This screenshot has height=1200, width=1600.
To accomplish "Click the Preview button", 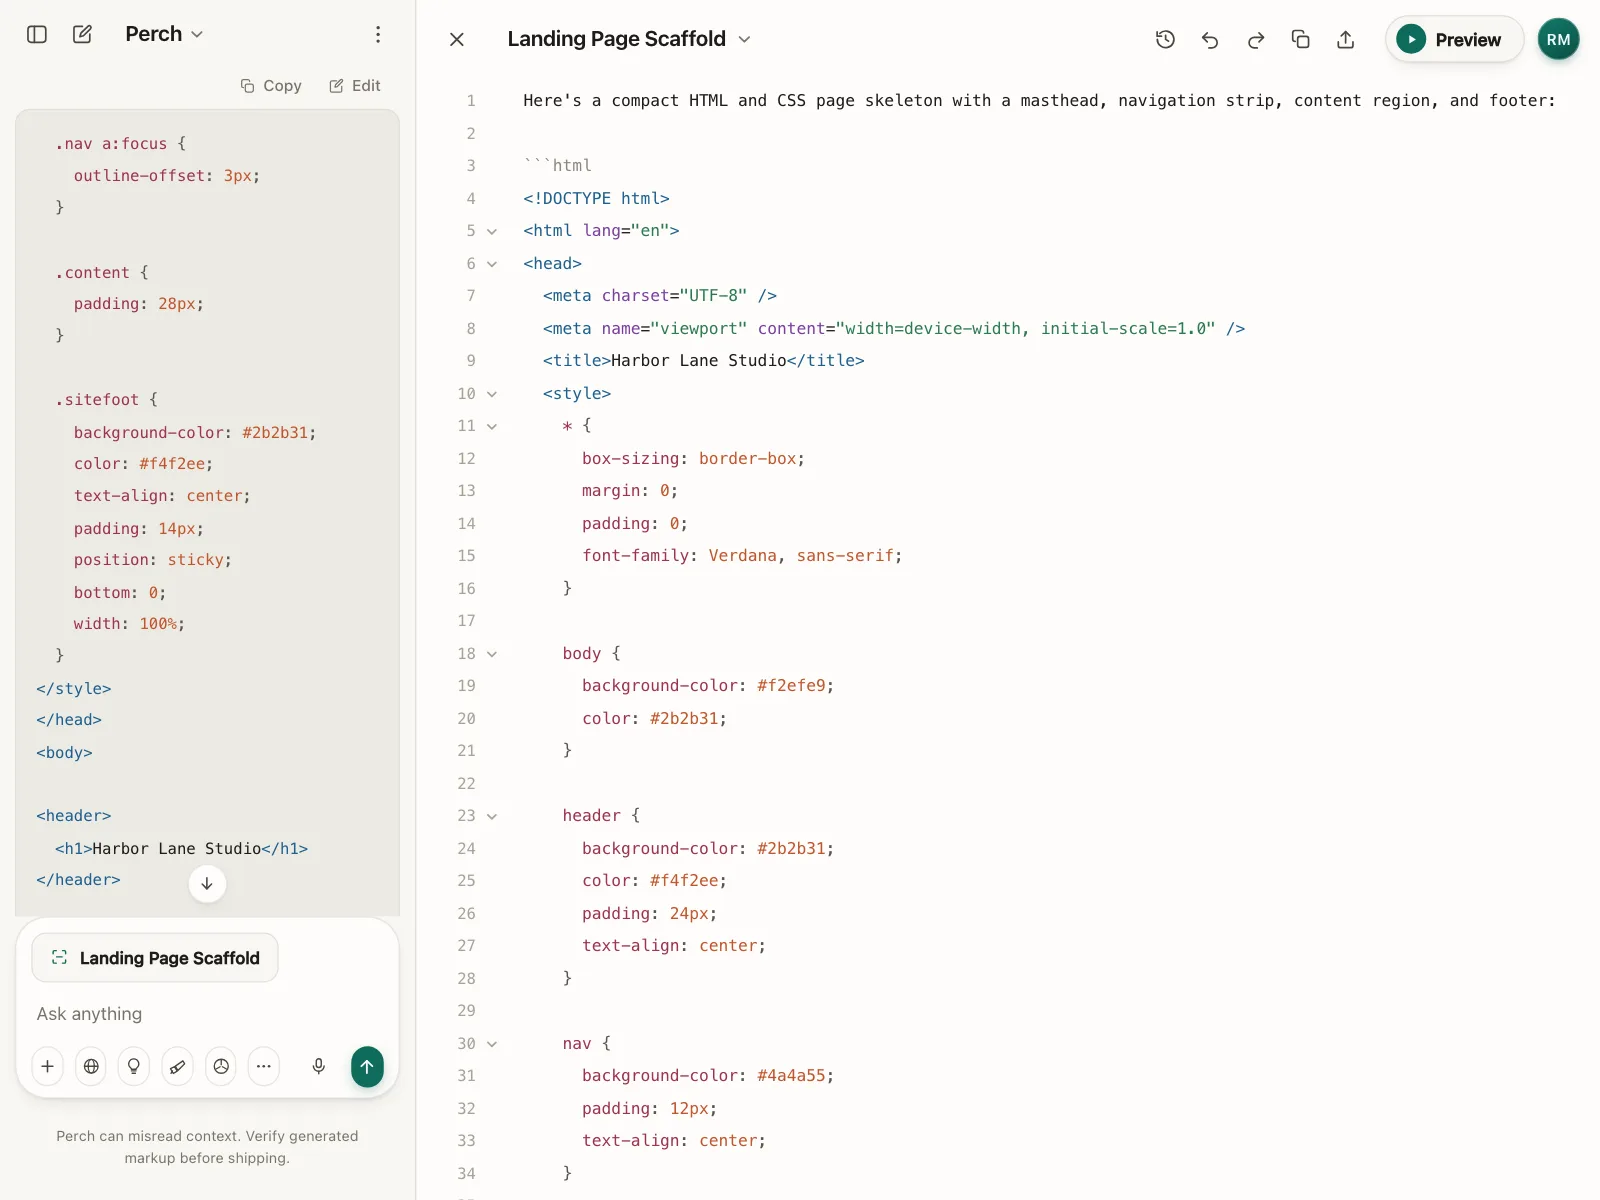I will (x=1454, y=39).
